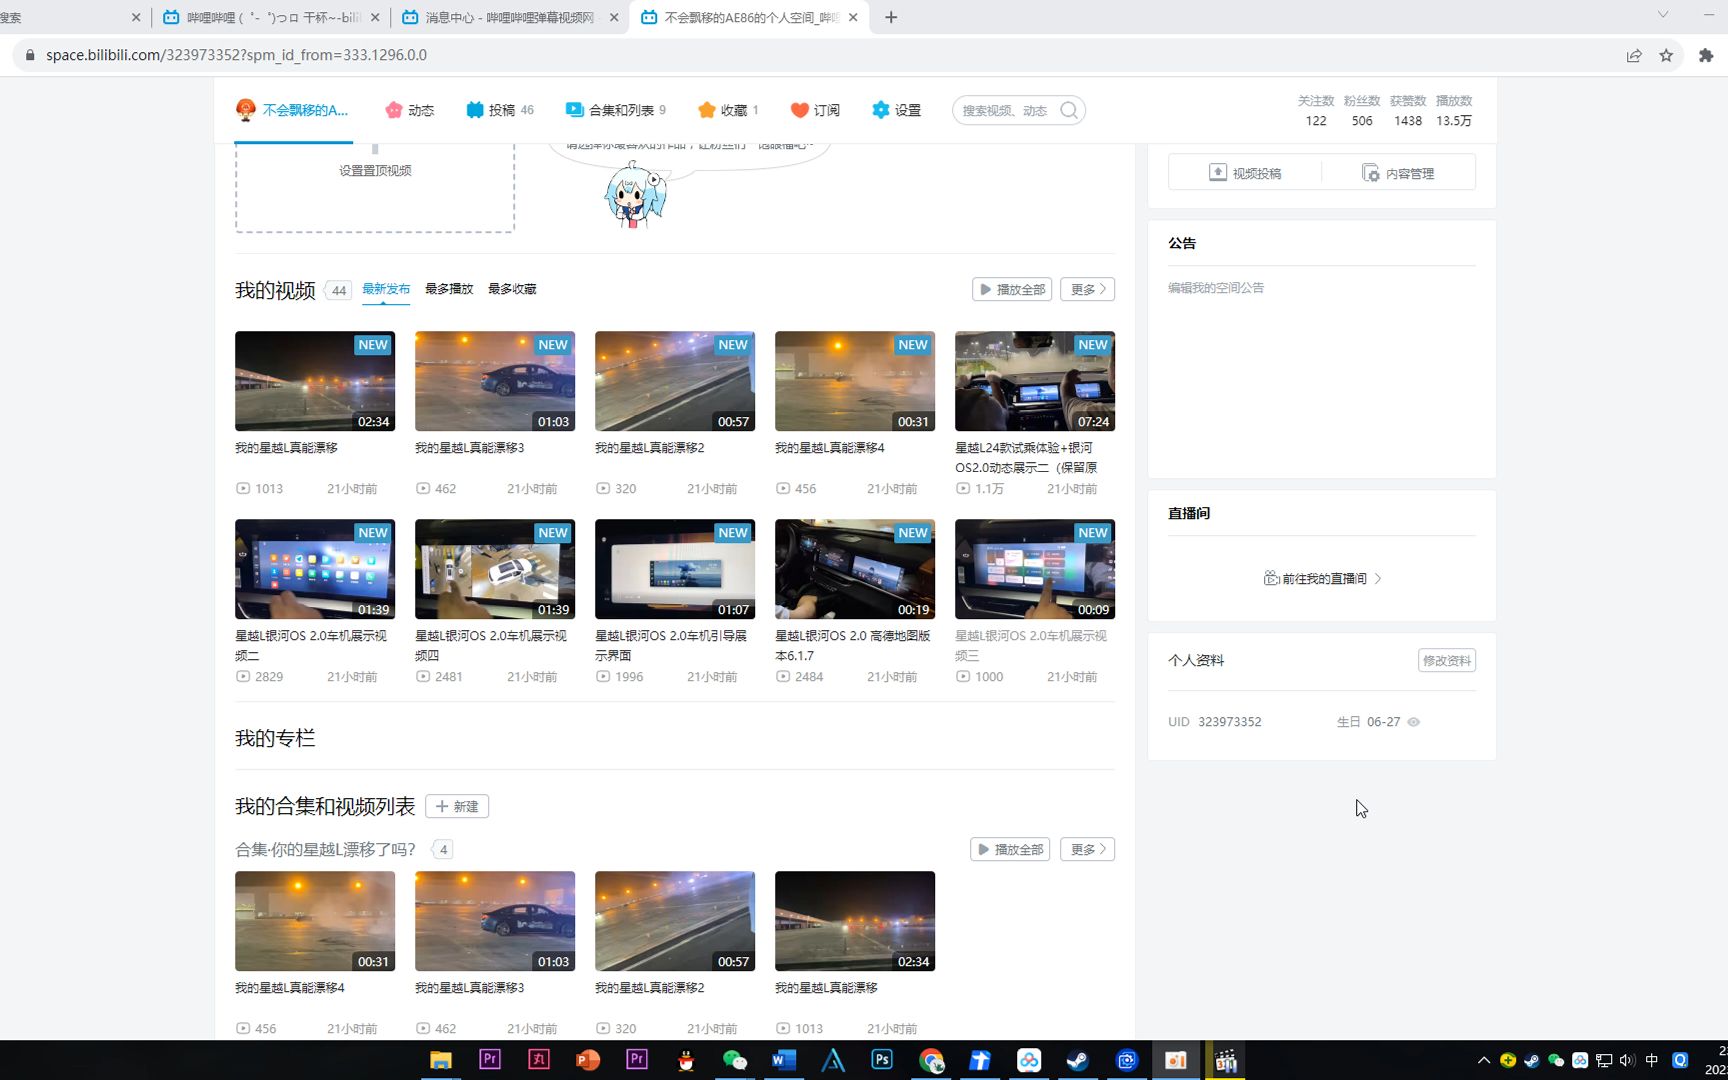
Task: Open the 设置 settings tab
Action: tap(896, 110)
